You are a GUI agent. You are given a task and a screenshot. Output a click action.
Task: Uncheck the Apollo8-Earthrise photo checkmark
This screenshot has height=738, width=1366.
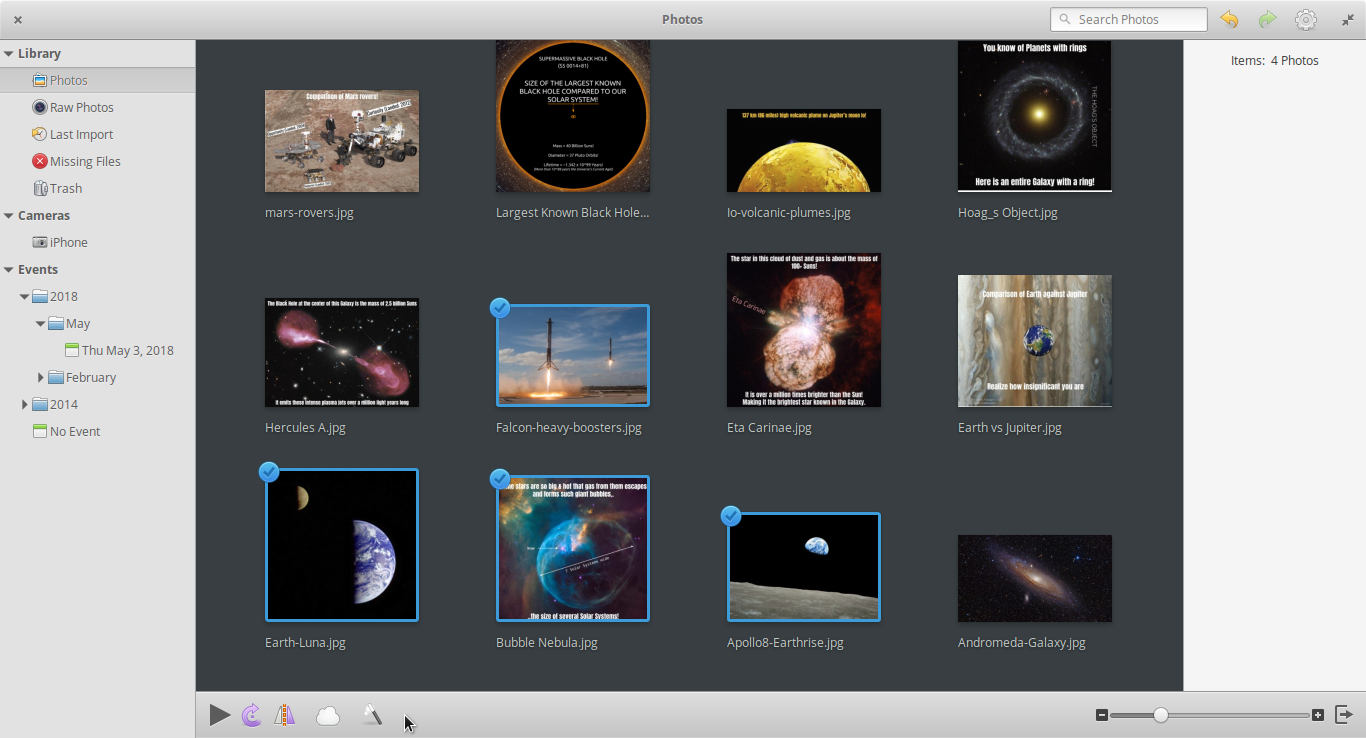pyautogui.click(x=731, y=516)
